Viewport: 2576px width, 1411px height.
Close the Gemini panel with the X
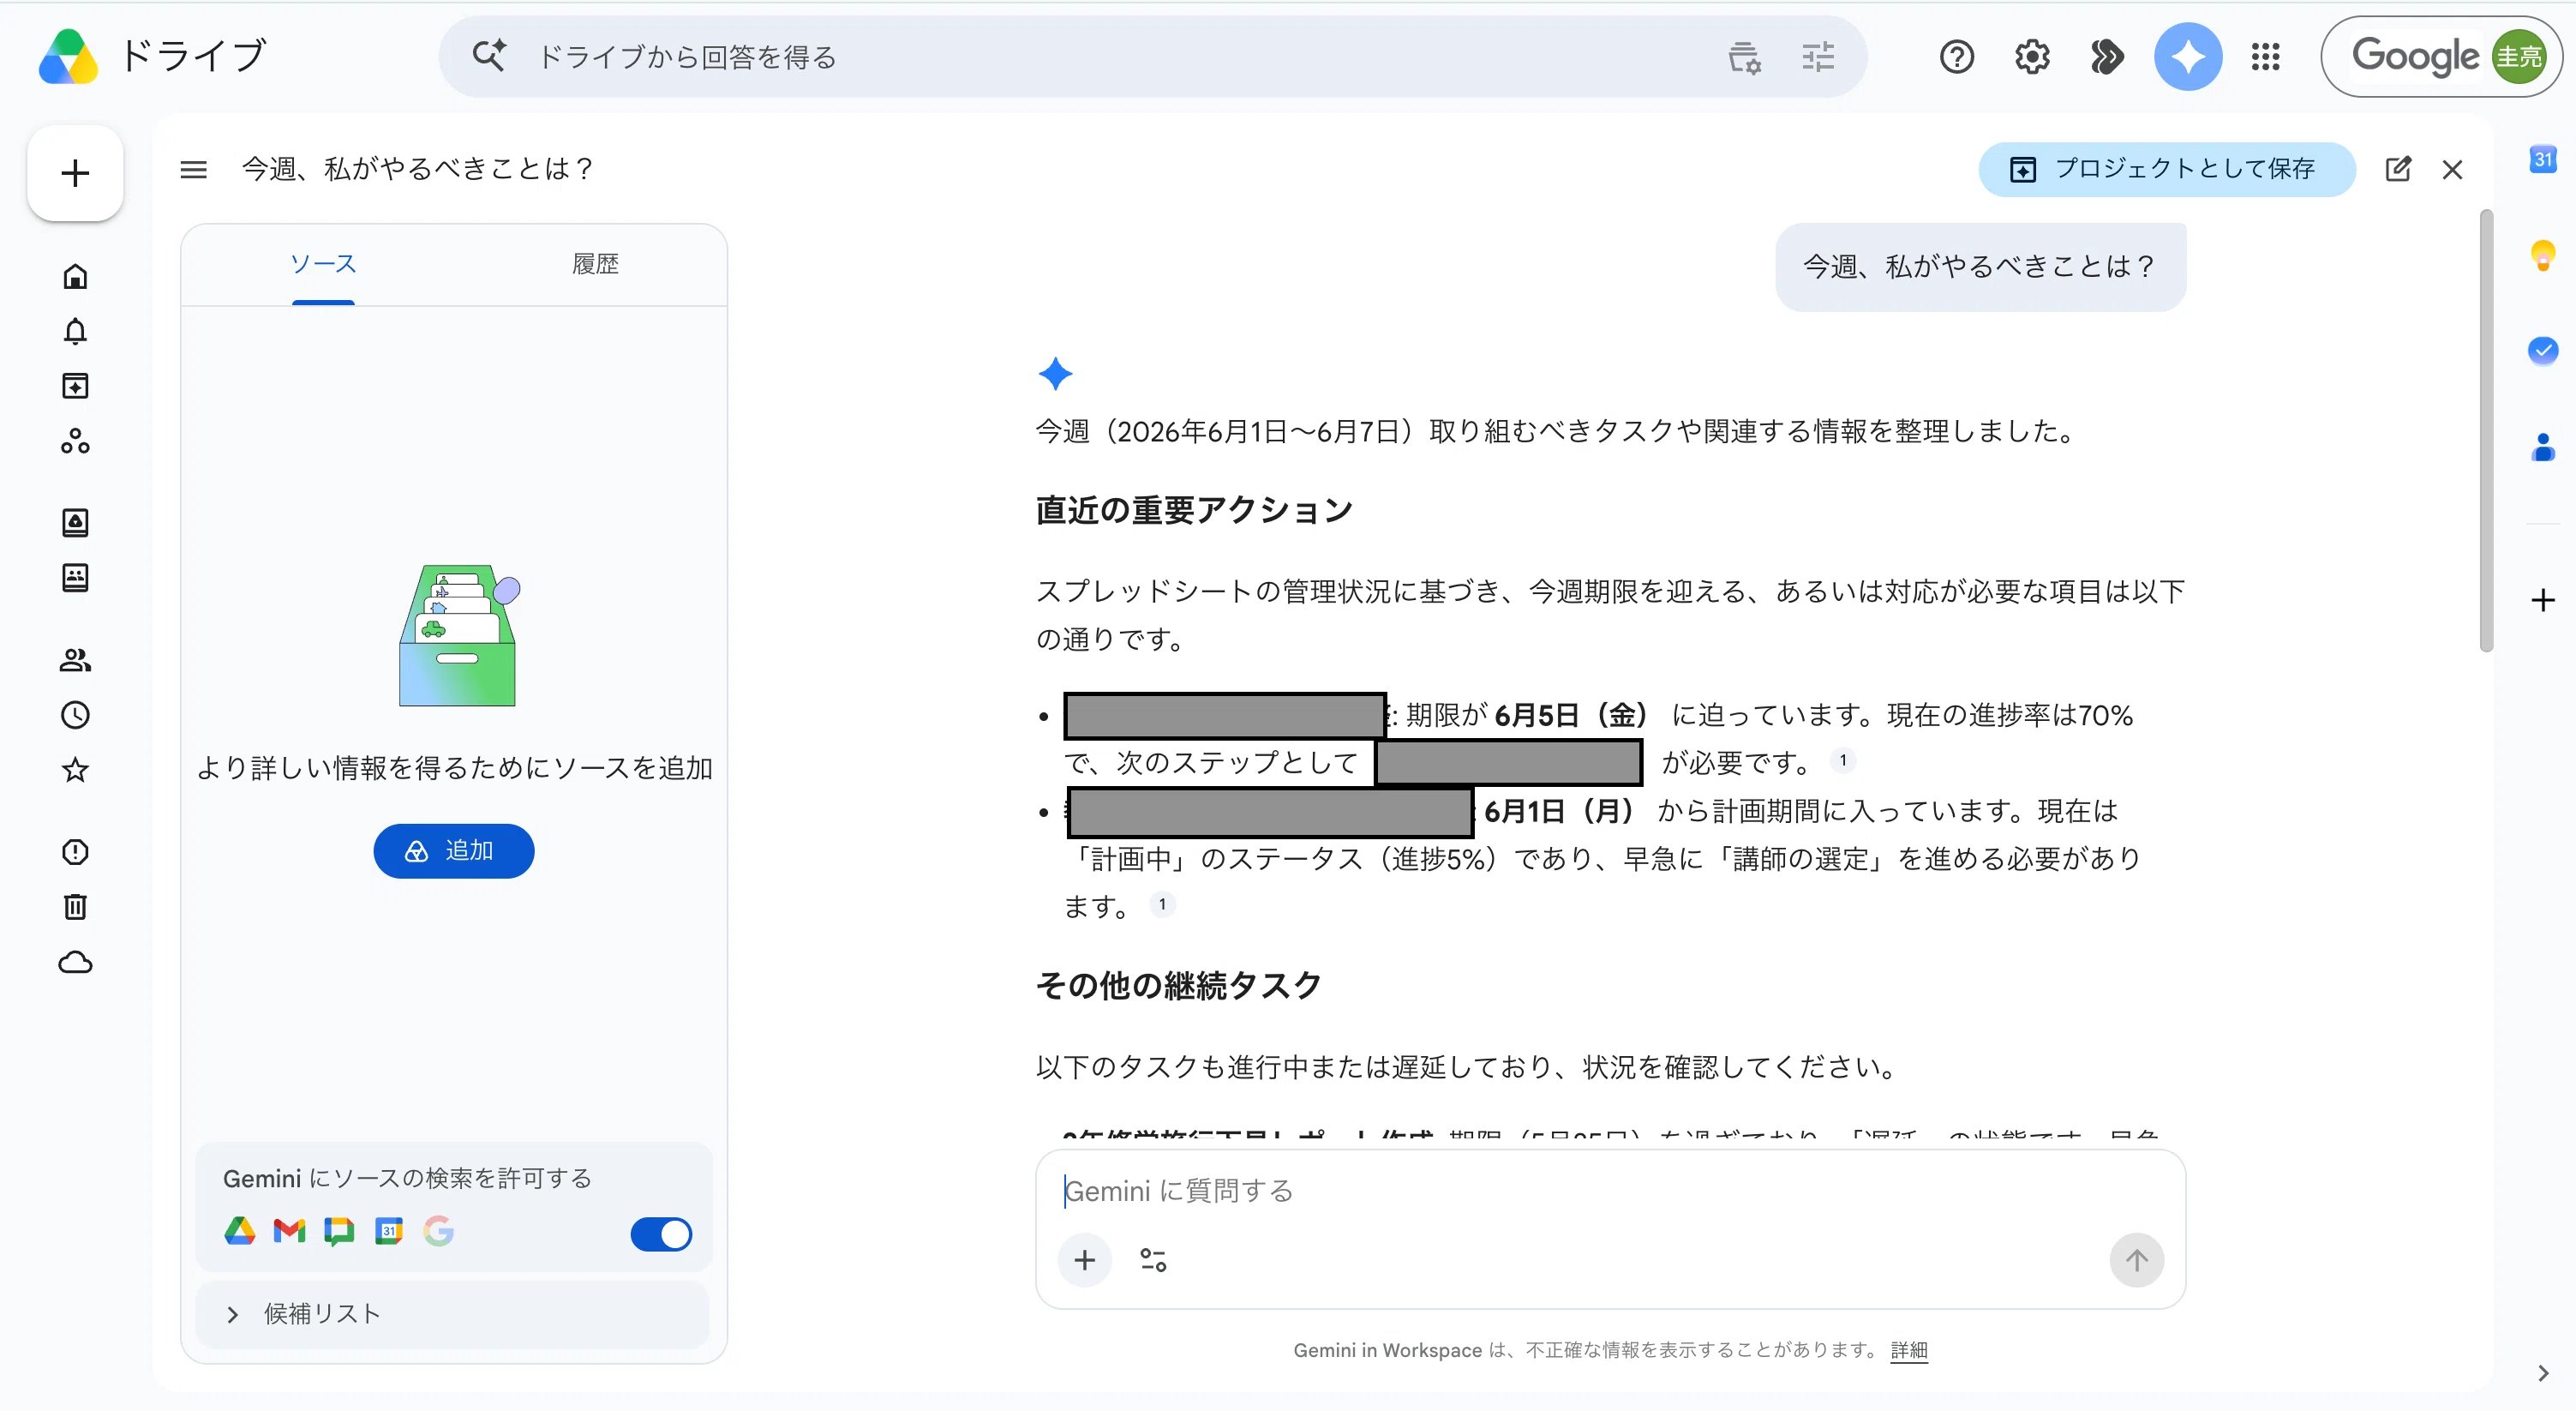coord(2452,170)
